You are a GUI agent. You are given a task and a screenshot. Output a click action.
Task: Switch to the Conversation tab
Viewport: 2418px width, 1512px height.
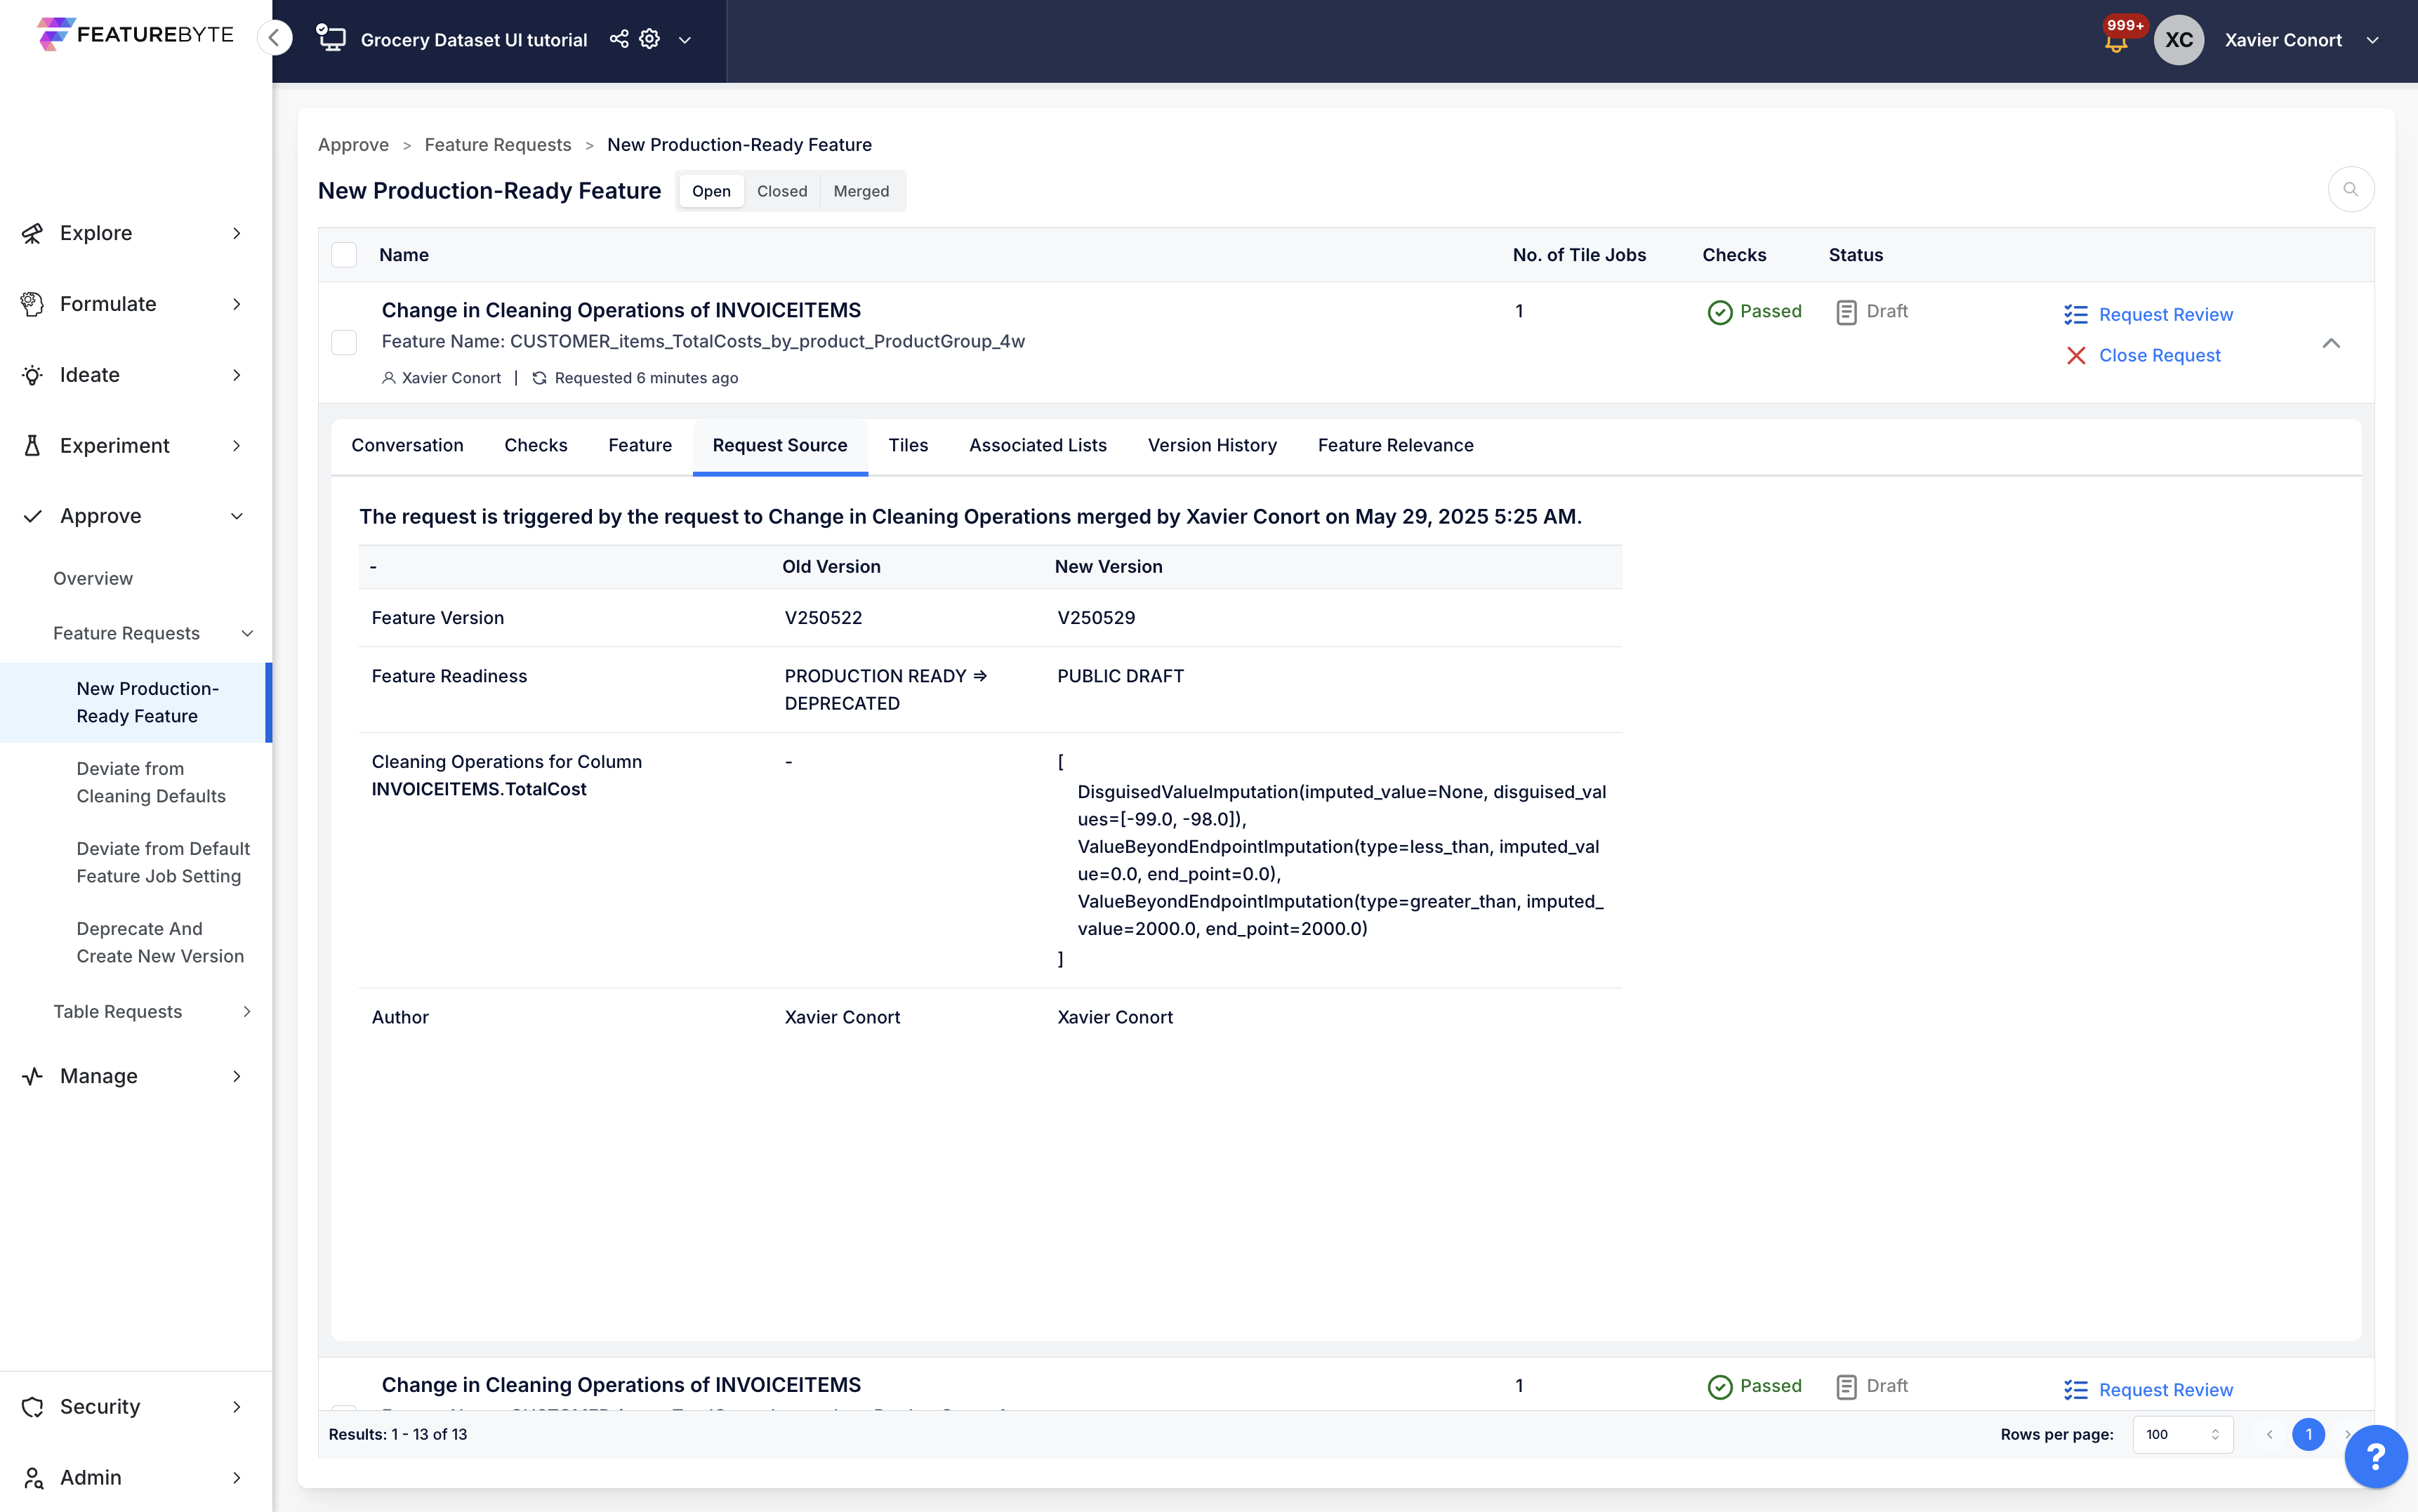407,445
